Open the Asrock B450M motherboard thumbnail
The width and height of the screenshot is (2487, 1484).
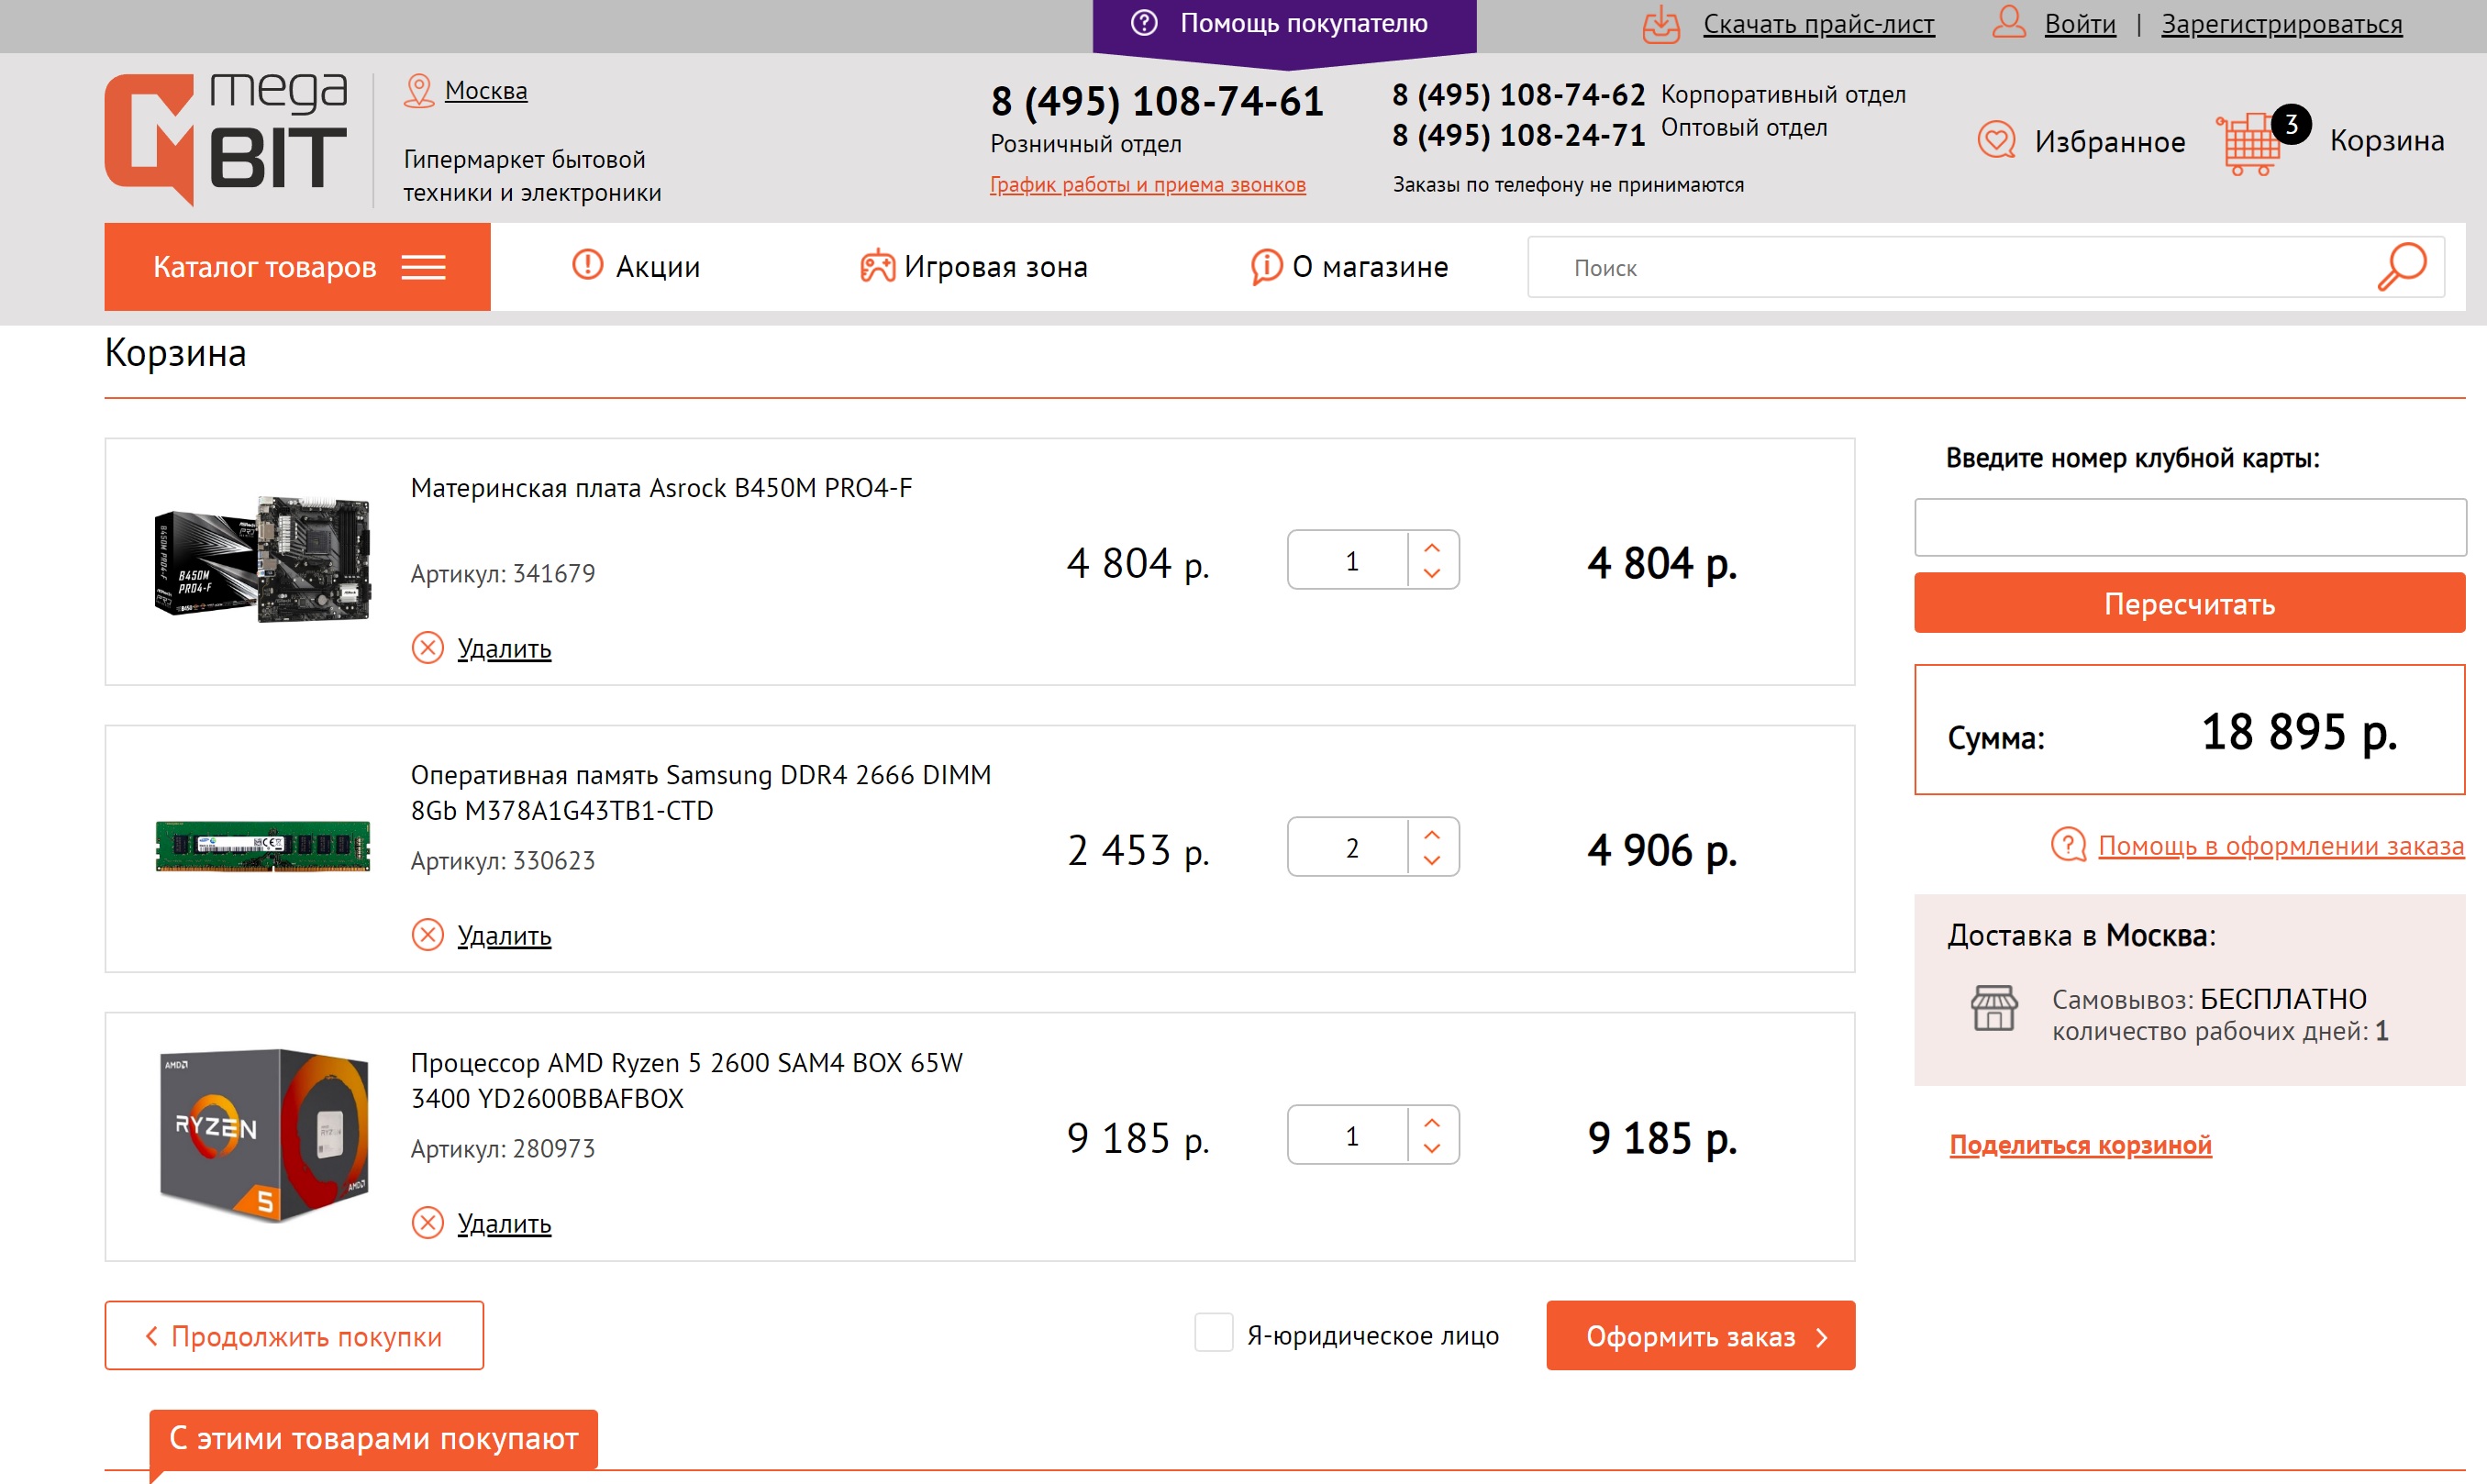click(263, 560)
